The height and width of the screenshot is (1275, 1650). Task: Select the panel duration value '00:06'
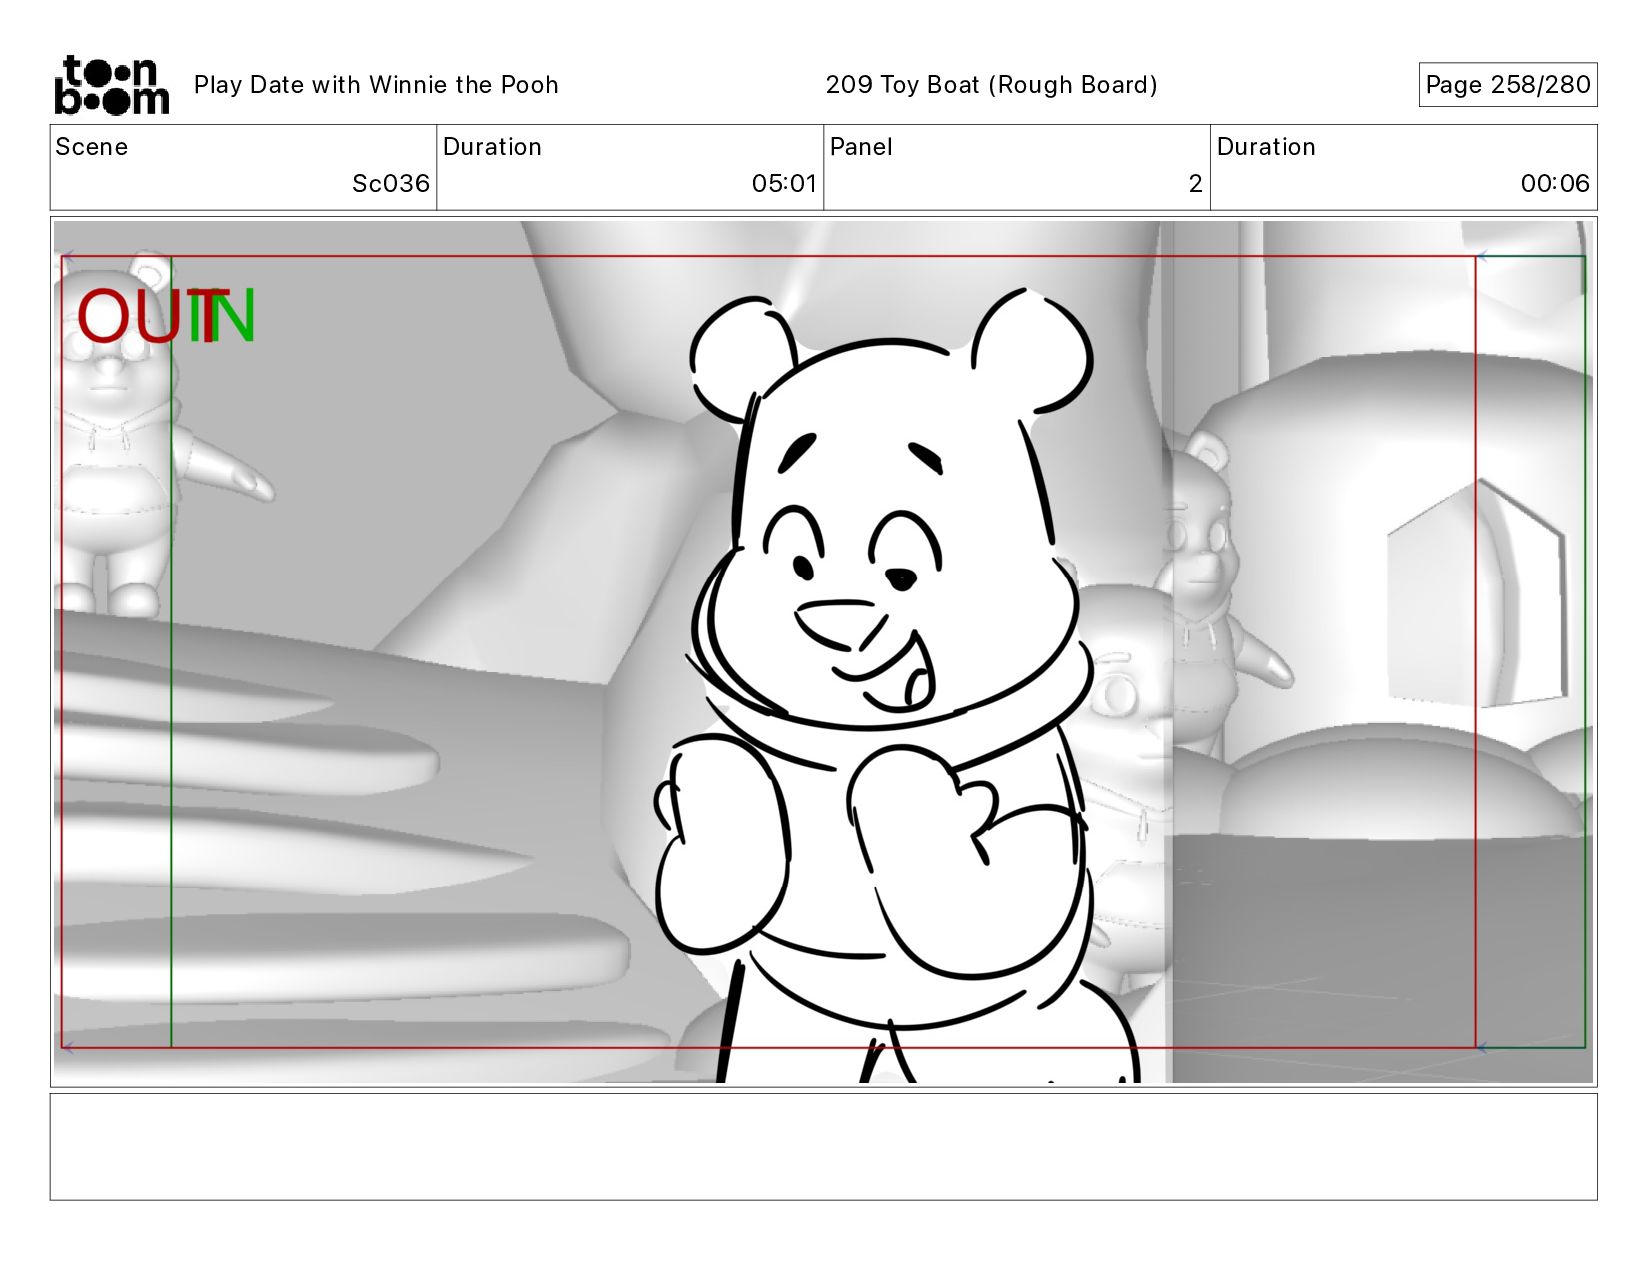pos(1555,184)
